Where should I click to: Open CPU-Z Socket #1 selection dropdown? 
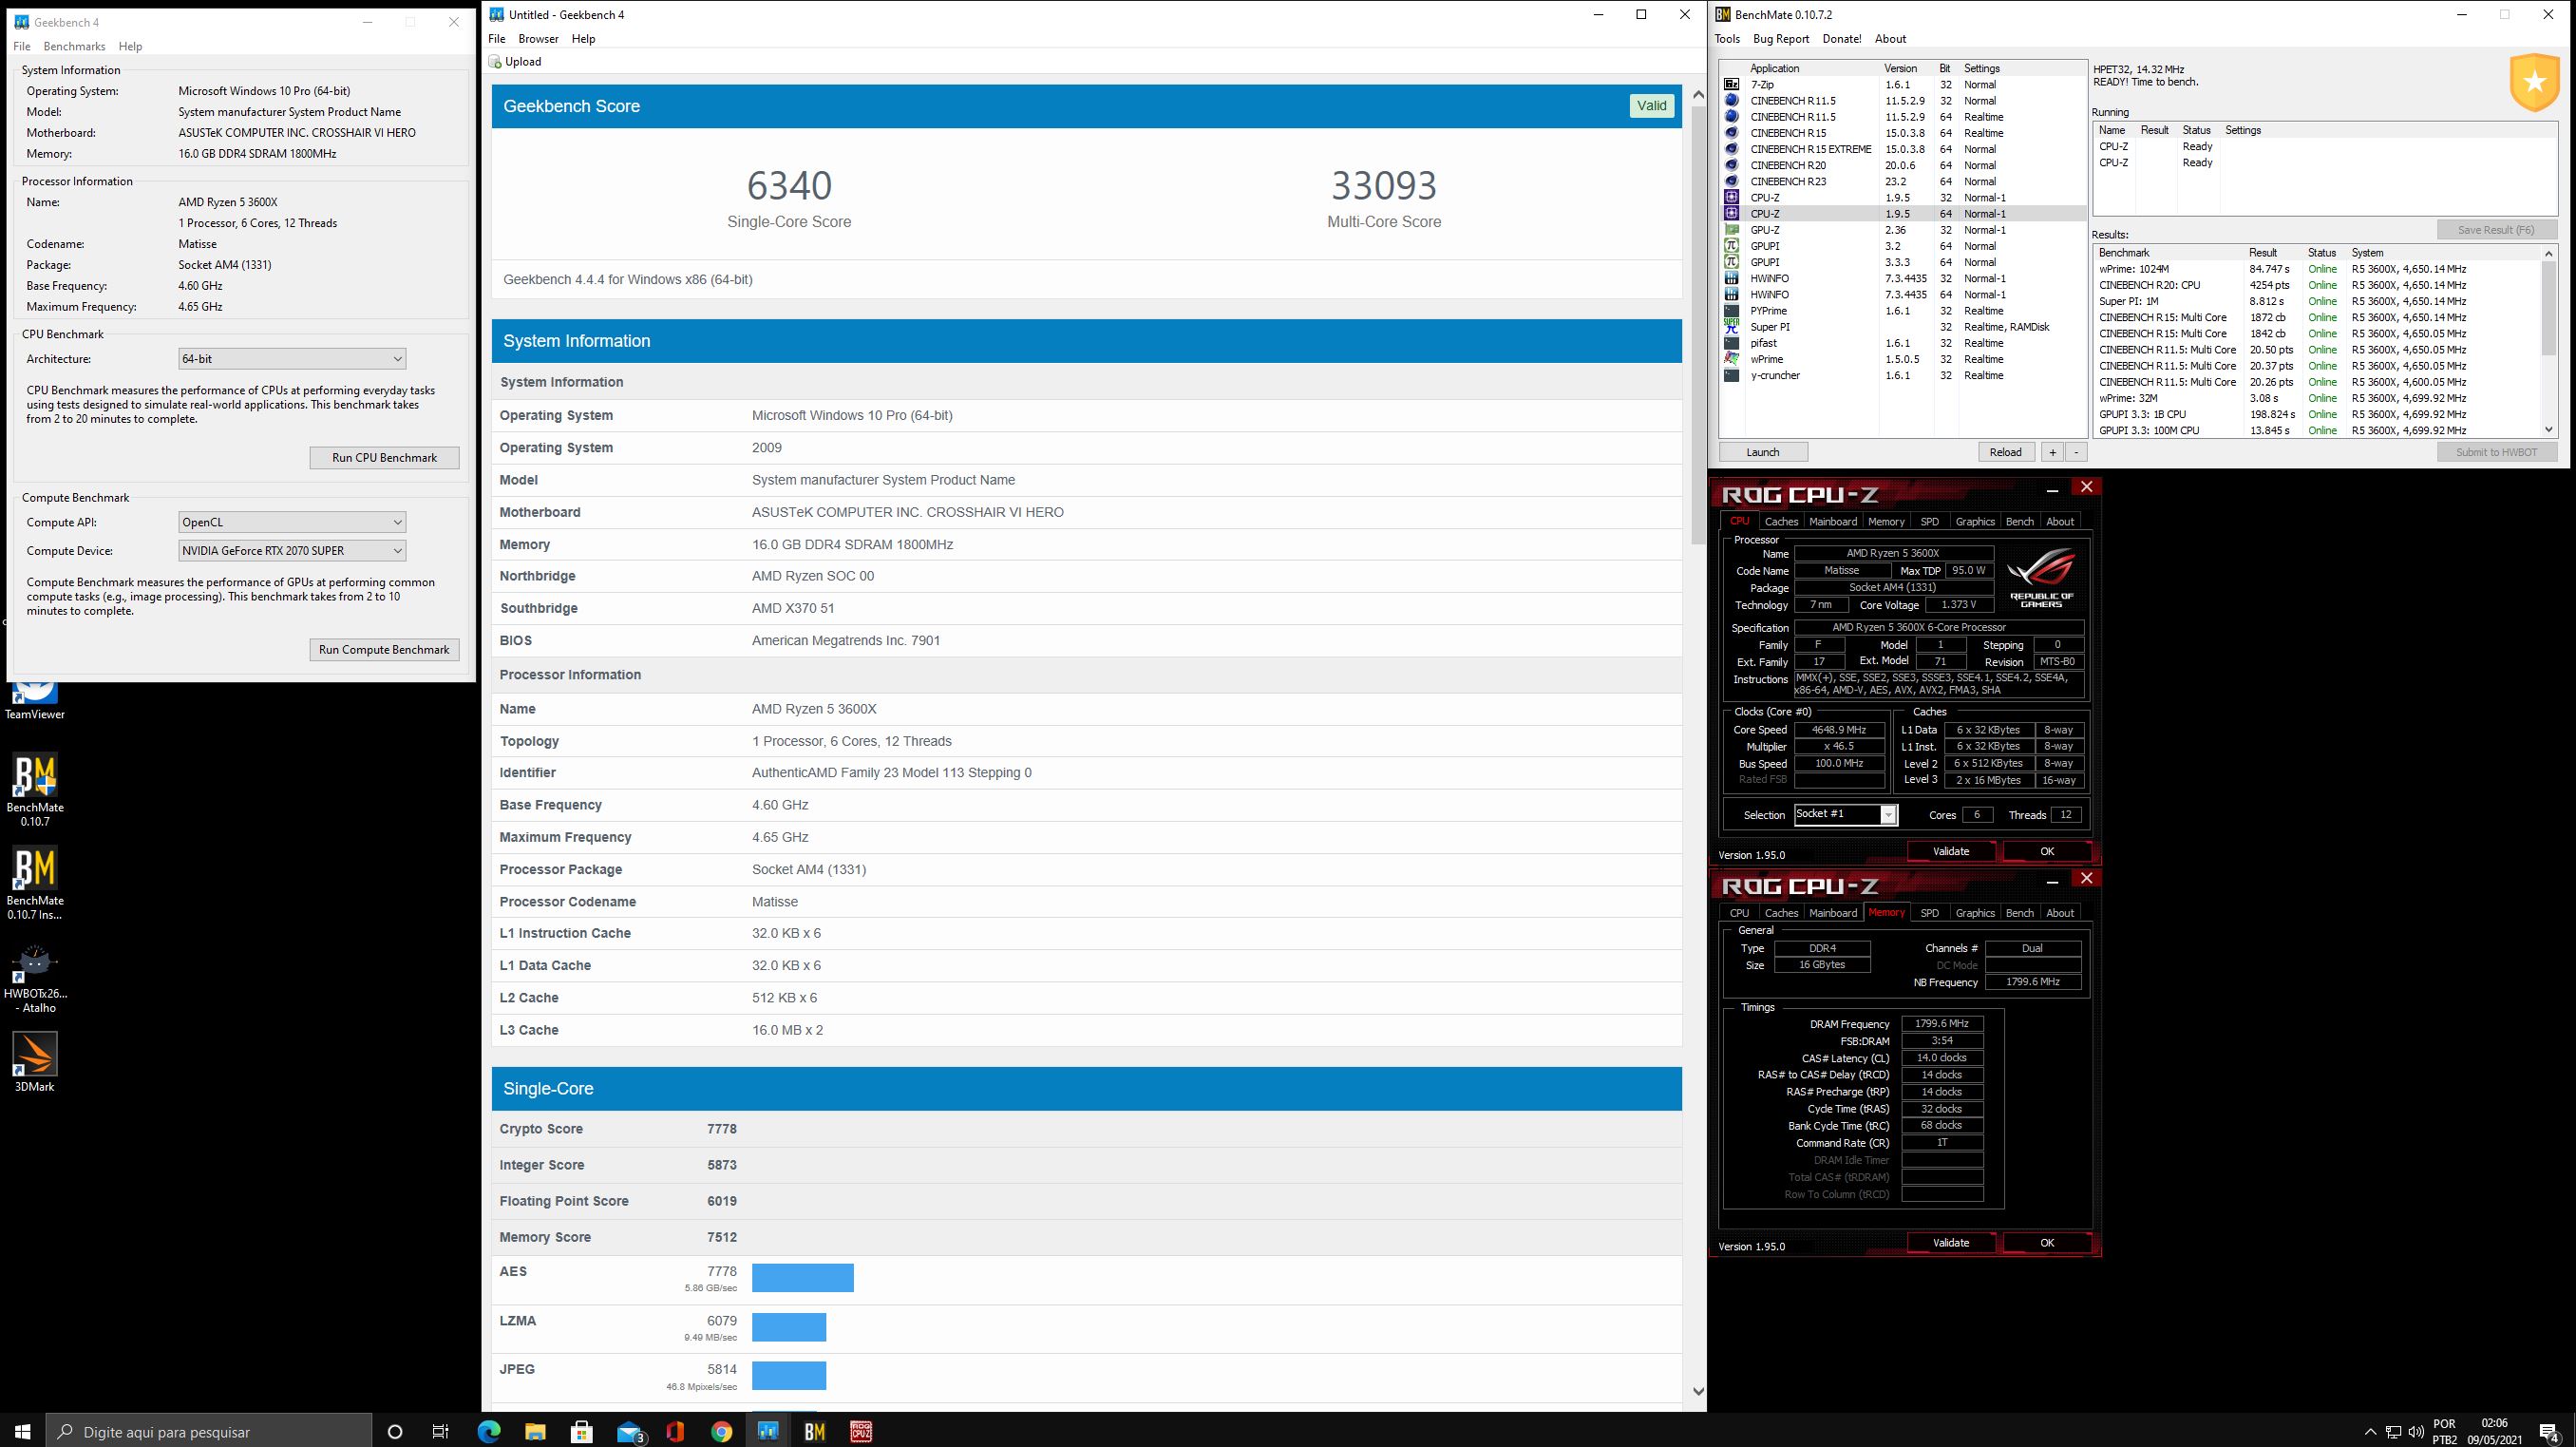1845,814
